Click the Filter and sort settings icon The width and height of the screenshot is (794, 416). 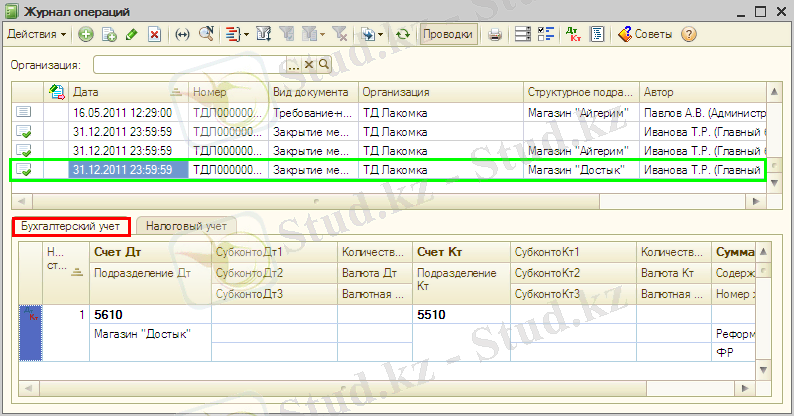coord(264,34)
